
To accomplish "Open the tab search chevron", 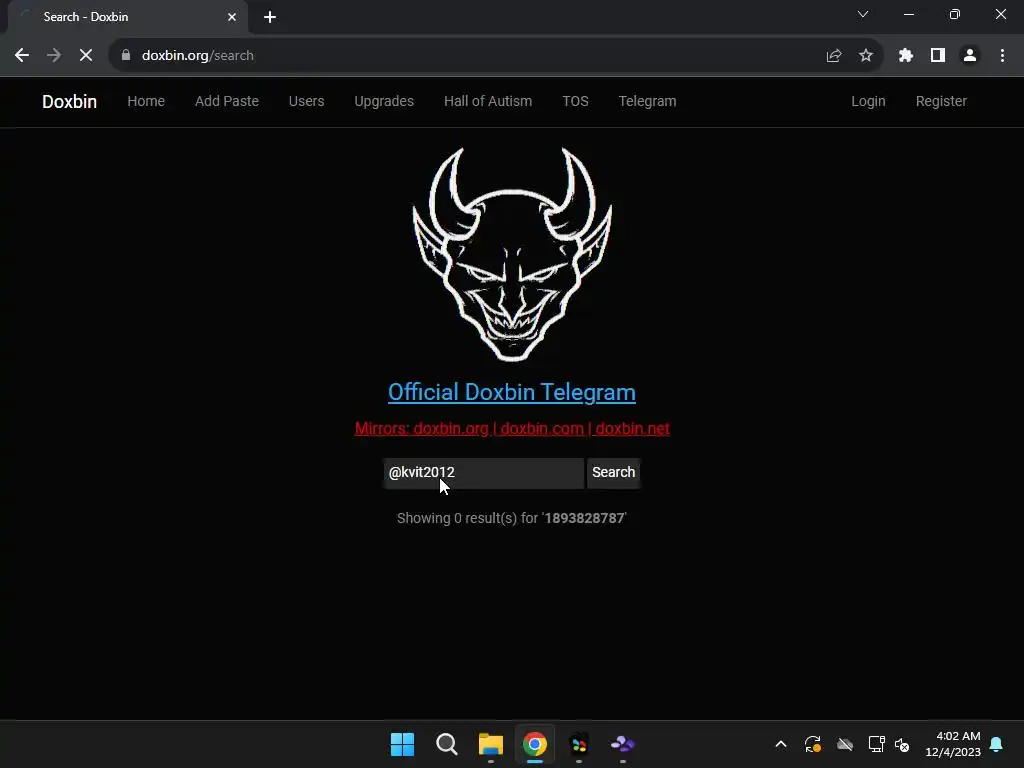I will point(863,14).
